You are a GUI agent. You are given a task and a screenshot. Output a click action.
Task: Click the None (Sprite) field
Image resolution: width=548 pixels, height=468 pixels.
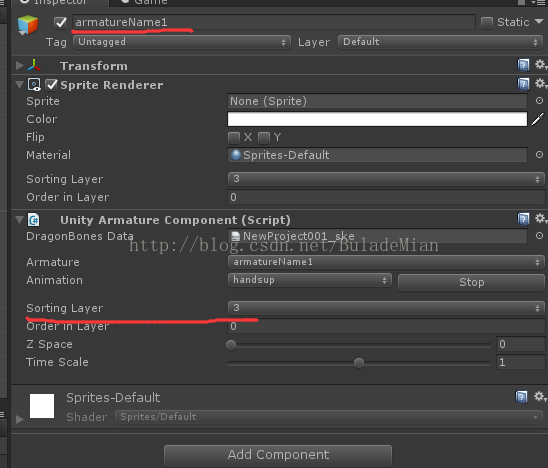[377, 101]
